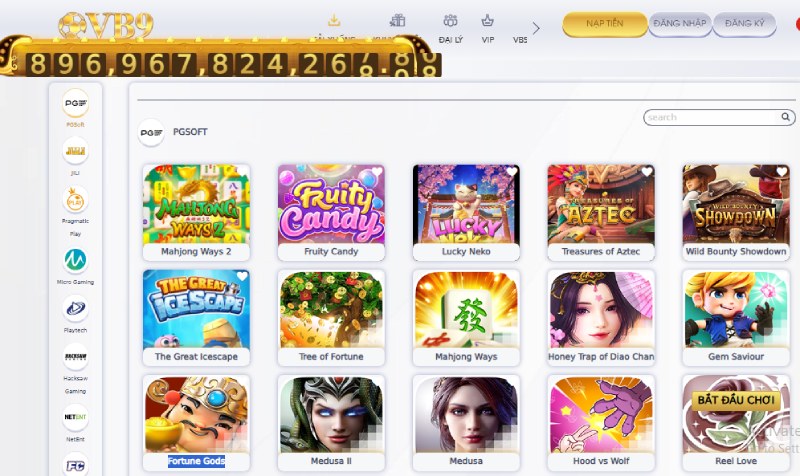Click the Reel Love game label
This screenshot has height=476, width=800.
[736, 461]
